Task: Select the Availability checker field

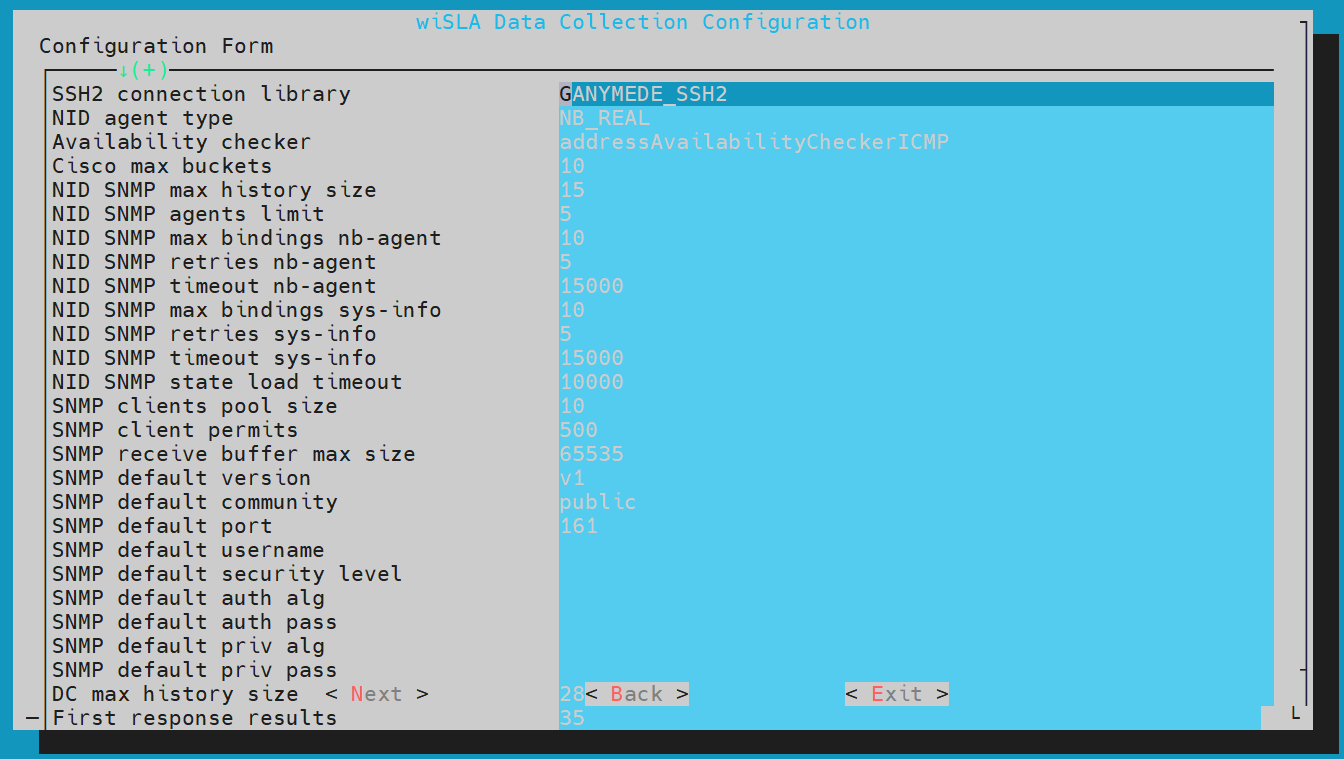Action: [x=915, y=142]
